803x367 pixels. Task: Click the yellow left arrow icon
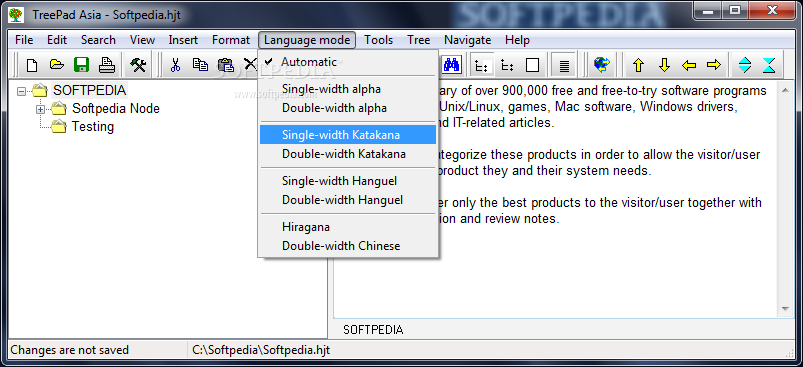point(689,65)
